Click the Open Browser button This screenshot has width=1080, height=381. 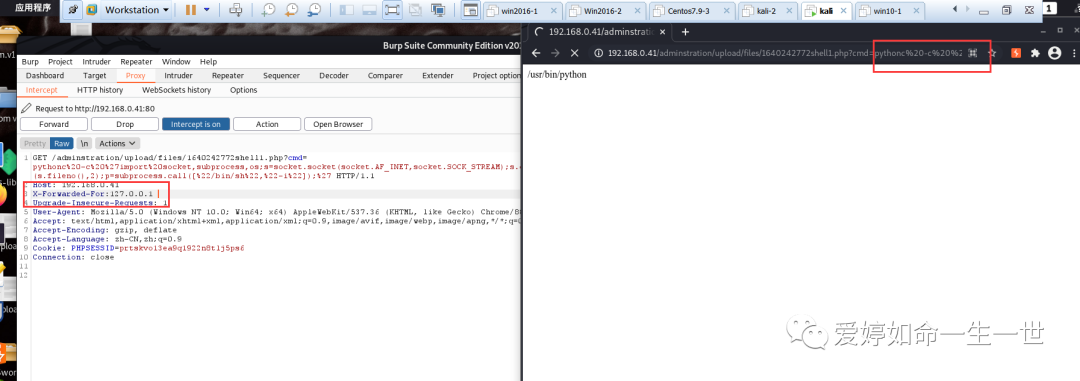click(338, 124)
